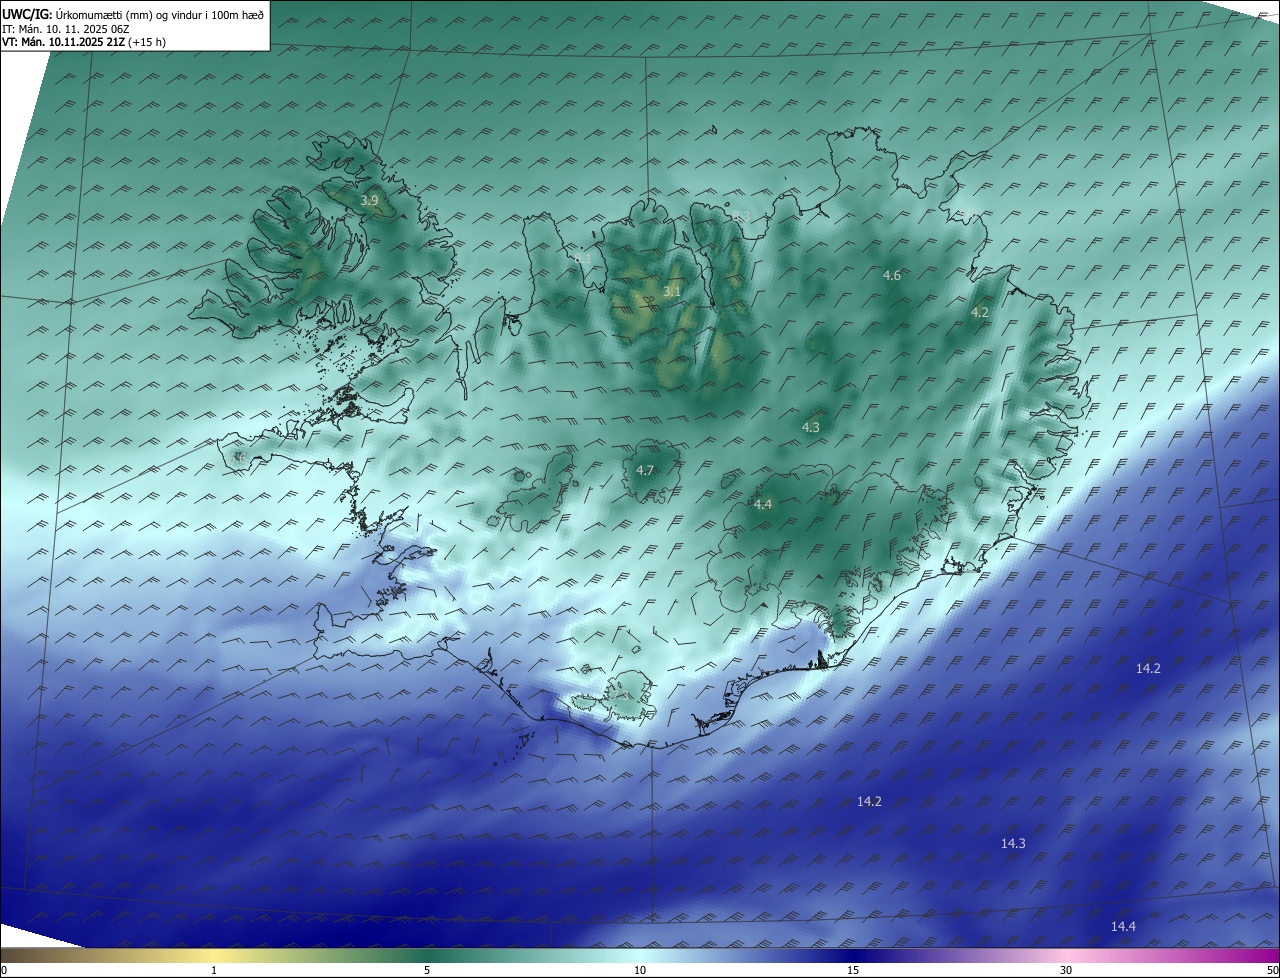Click the 3.1 value label on the map
1280x978 pixels.
click(x=672, y=291)
